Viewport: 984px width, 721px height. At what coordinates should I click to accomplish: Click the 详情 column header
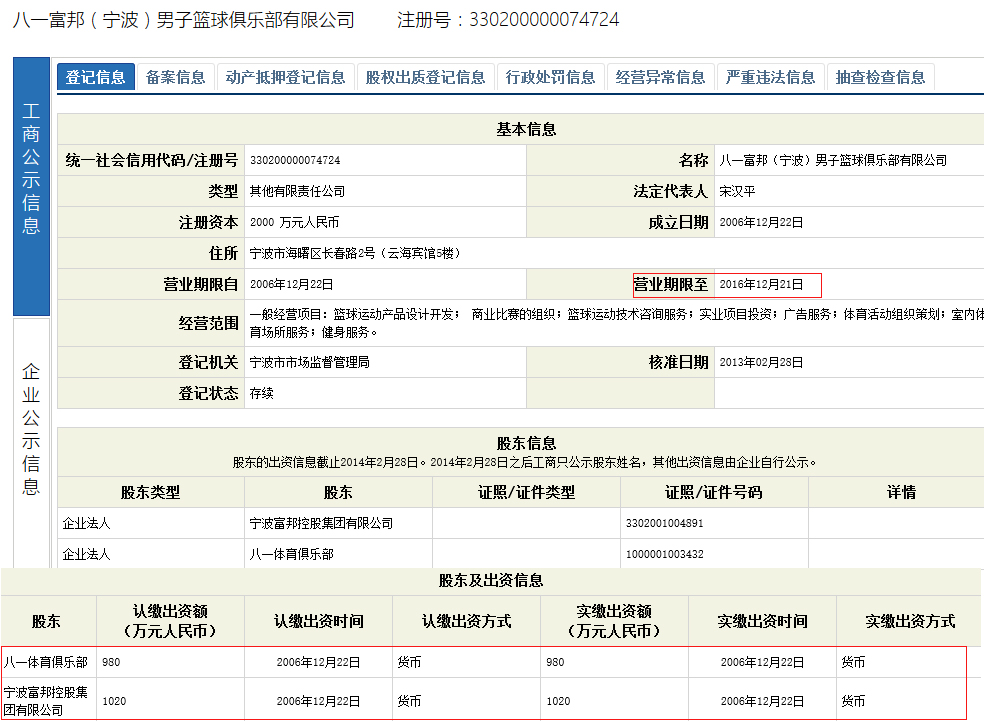(x=901, y=493)
